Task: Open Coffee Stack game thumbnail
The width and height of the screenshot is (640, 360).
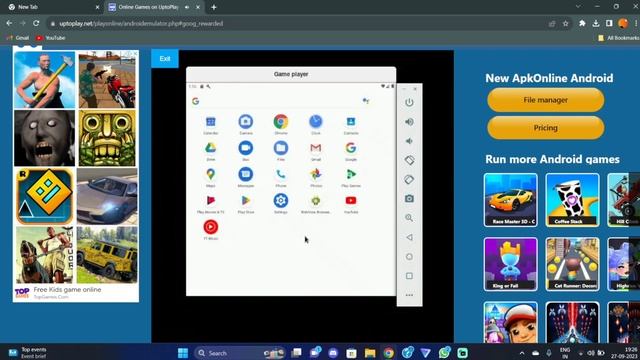Action: tap(572, 200)
